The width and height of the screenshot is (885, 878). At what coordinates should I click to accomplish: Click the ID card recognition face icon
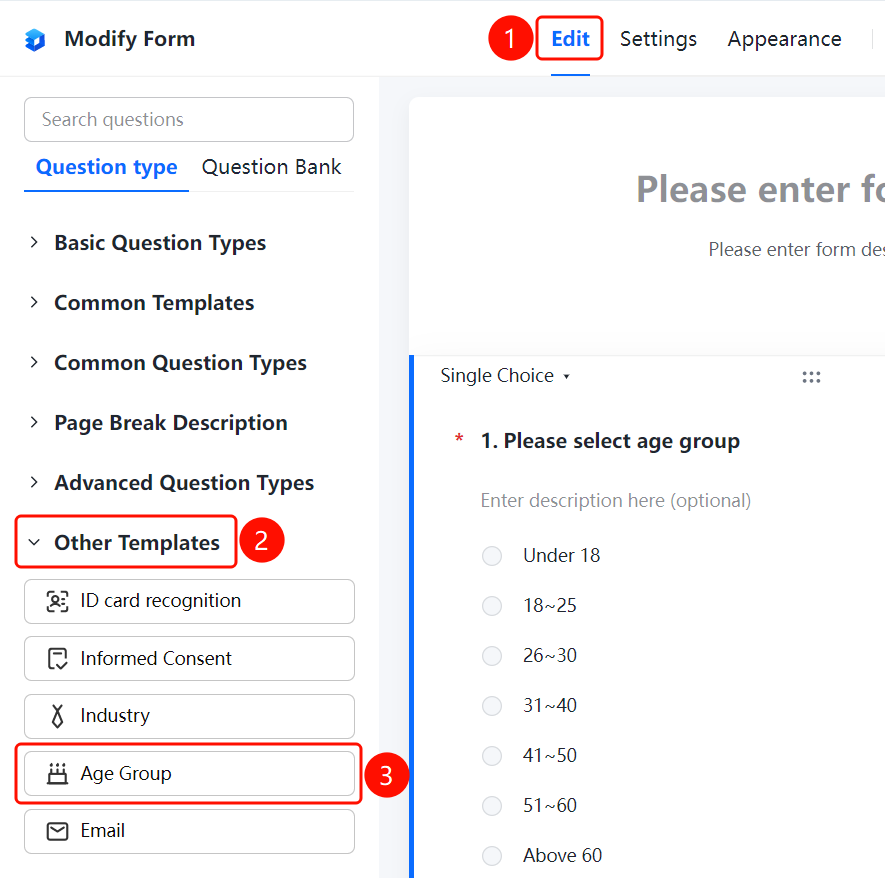pyautogui.click(x=57, y=602)
